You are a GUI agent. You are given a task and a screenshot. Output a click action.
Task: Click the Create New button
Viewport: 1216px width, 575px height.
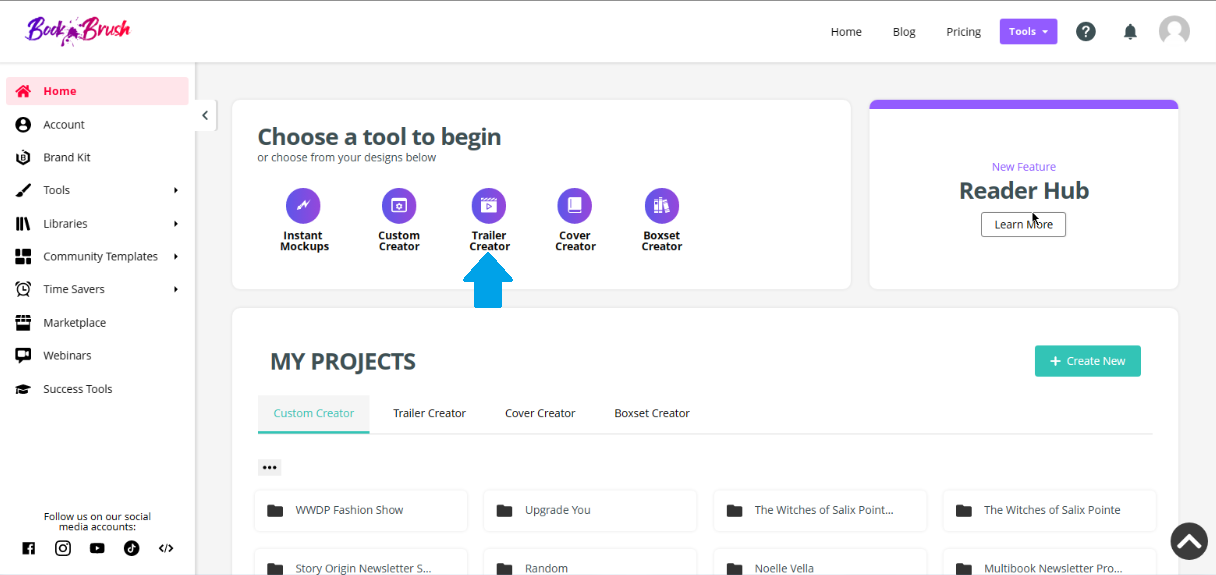1087,361
